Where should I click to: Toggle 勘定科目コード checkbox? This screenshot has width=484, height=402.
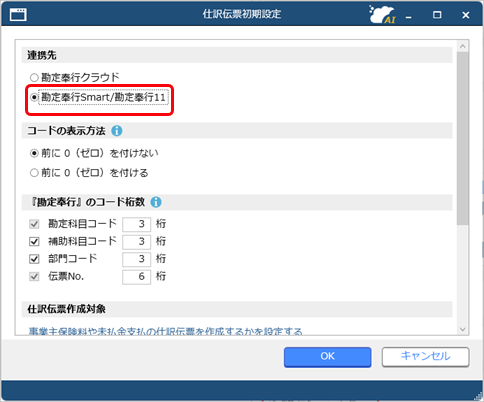pos(34,224)
